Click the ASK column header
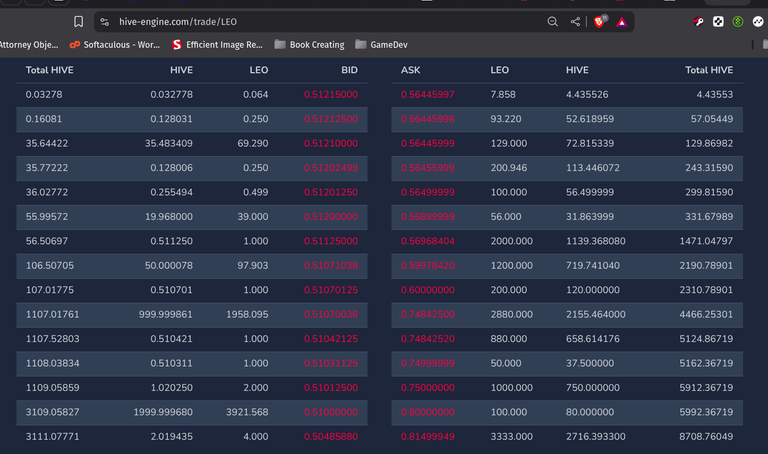 click(410, 70)
